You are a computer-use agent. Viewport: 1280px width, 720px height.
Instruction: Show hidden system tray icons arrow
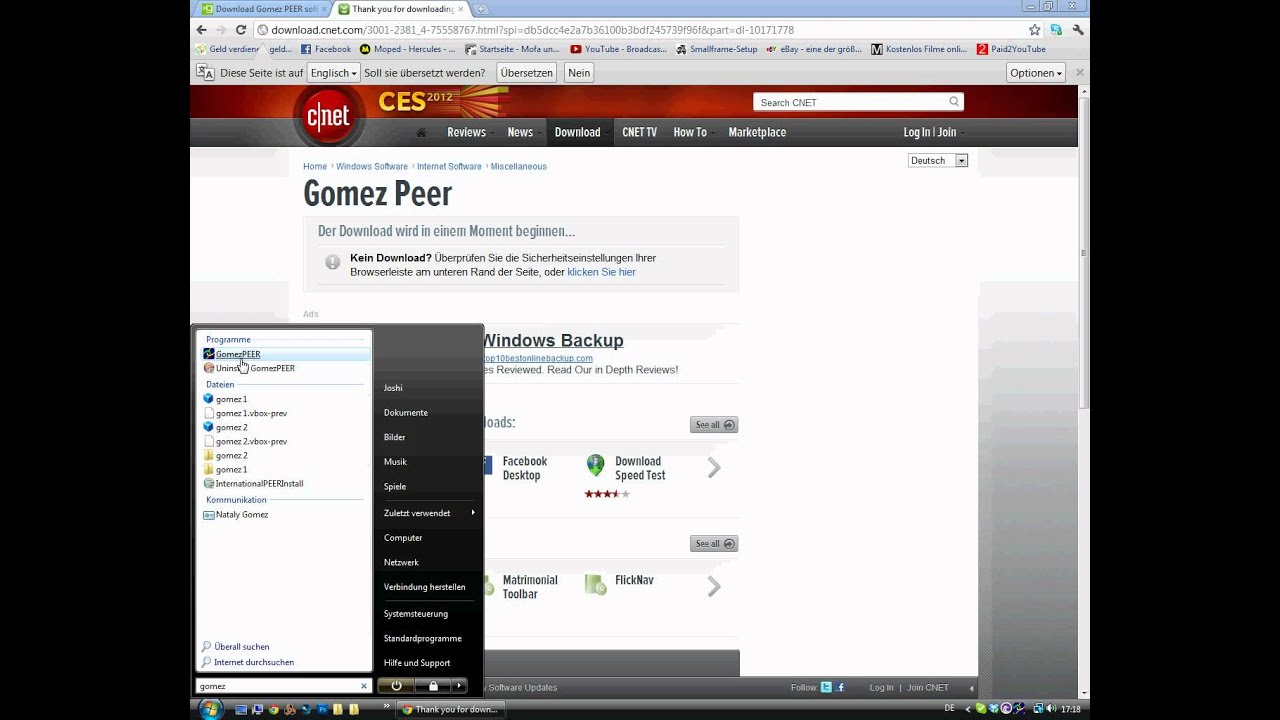click(968, 709)
